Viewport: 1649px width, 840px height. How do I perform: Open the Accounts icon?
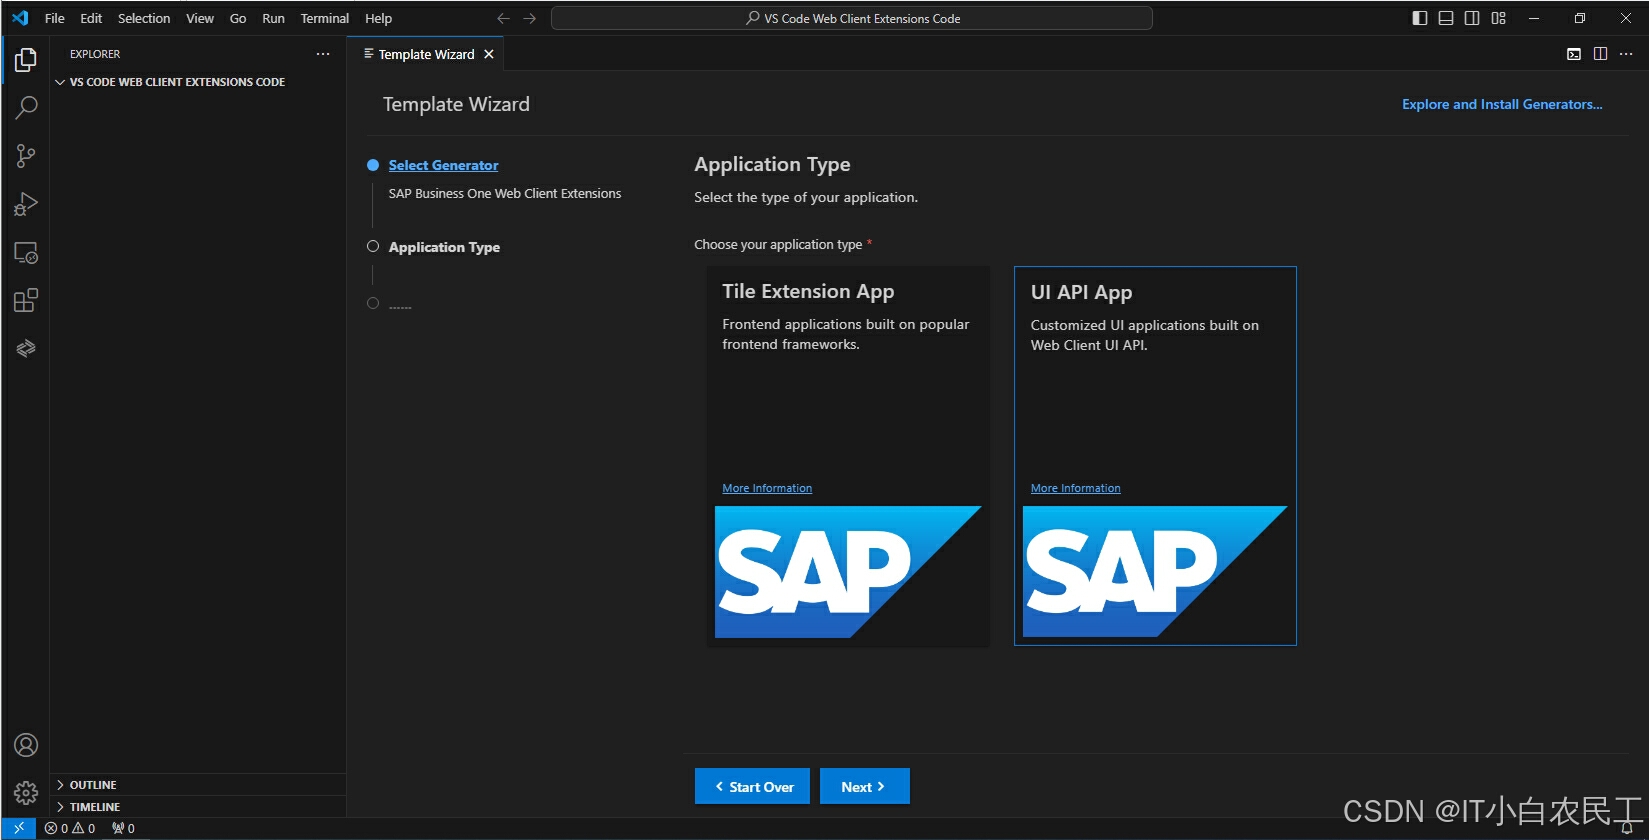pyautogui.click(x=26, y=745)
